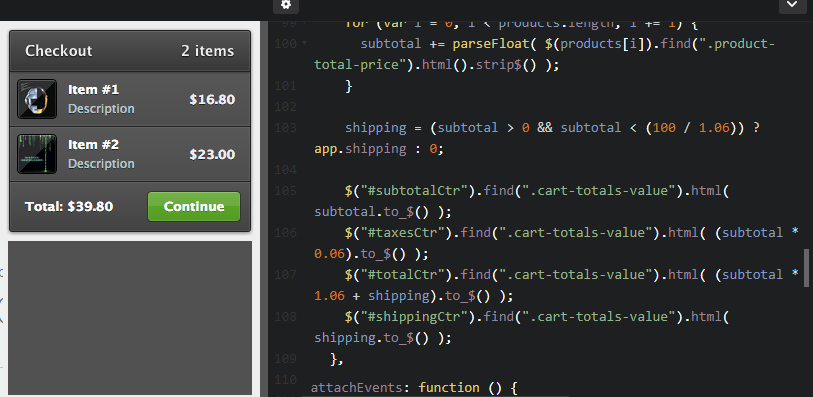Click the green Continue button

click(x=194, y=206)
